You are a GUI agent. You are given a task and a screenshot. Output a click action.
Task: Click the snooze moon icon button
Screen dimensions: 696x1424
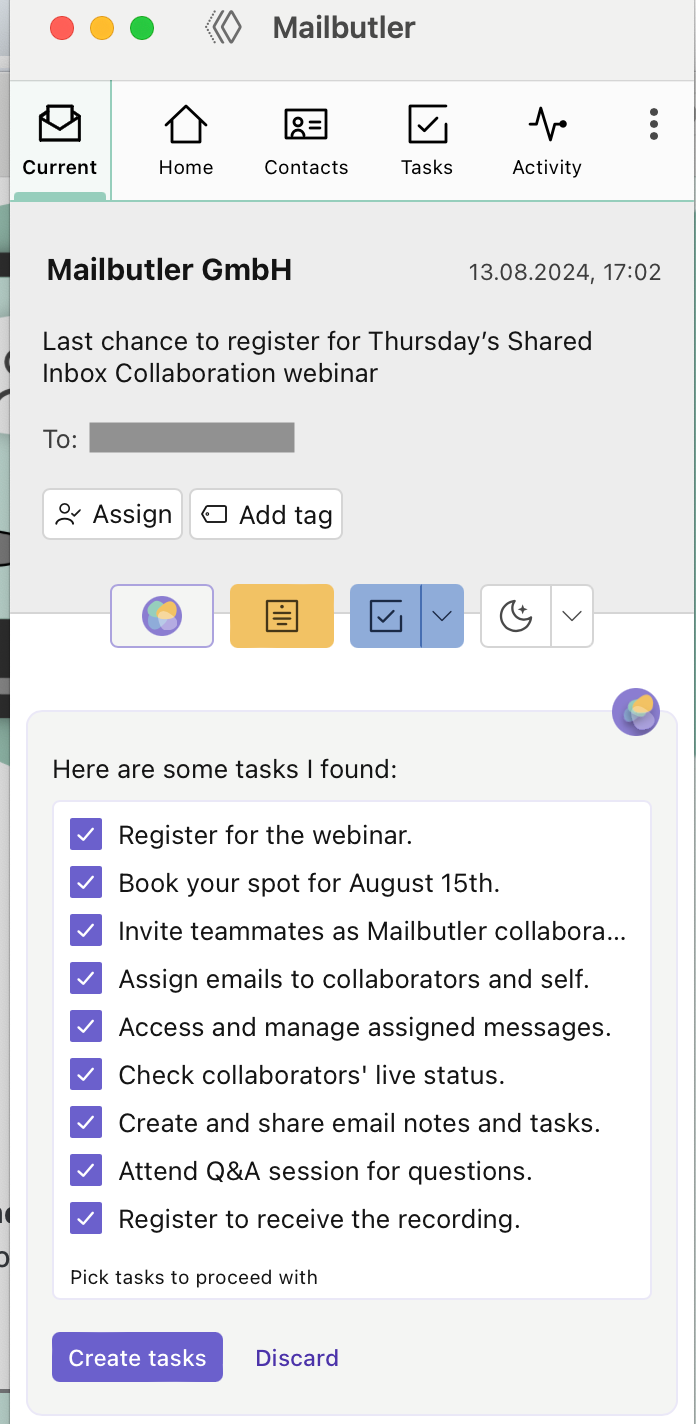click(x=516, y=616)
